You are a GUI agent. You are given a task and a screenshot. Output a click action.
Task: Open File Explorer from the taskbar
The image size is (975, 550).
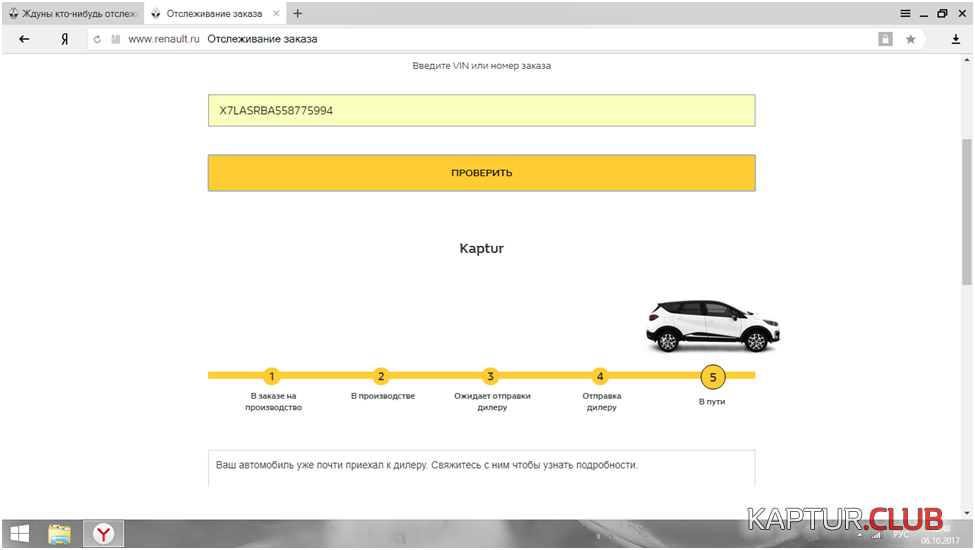(60, 534)
